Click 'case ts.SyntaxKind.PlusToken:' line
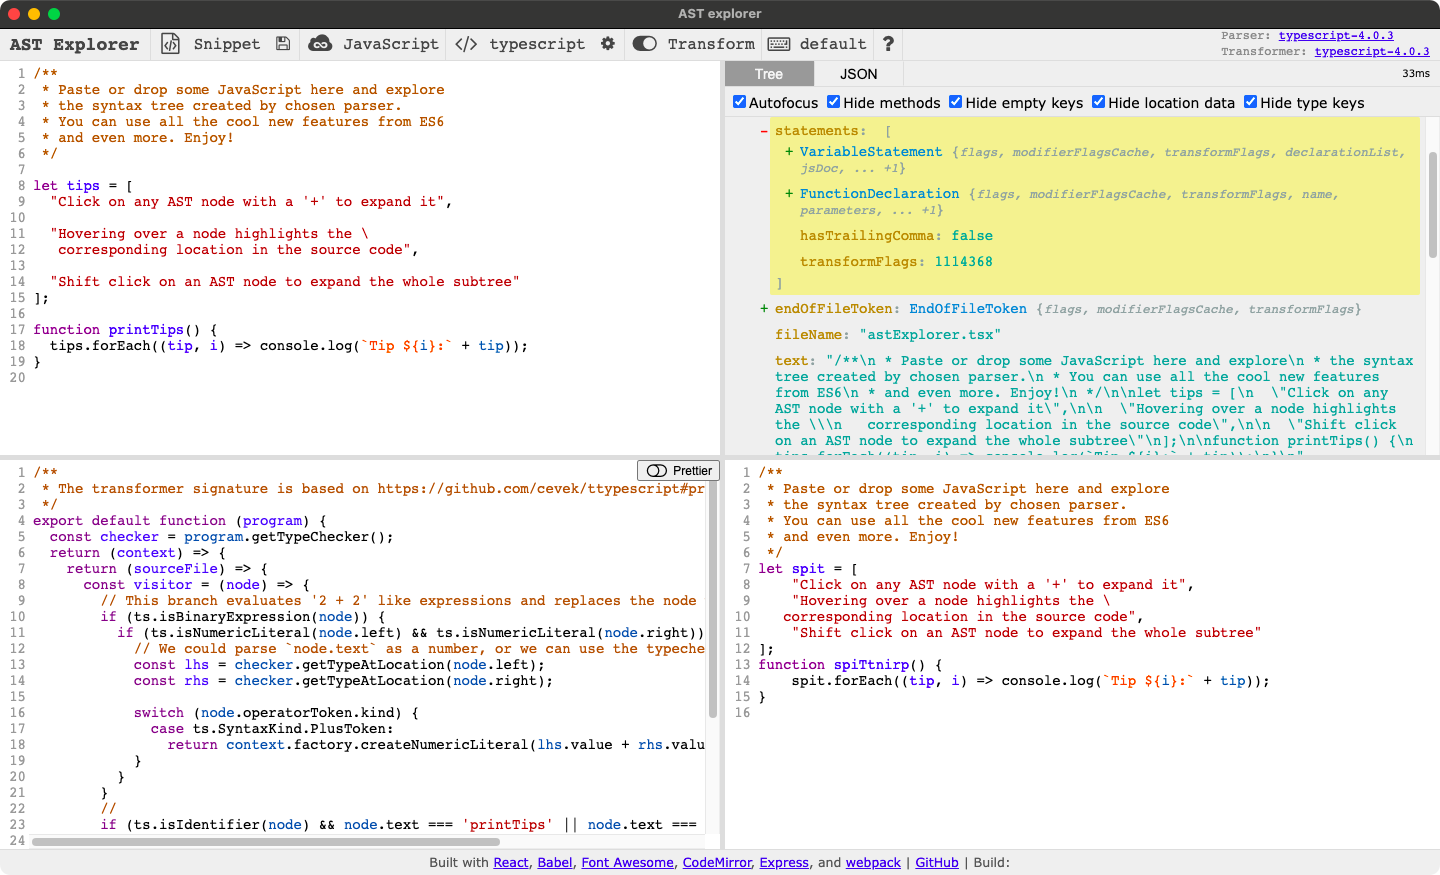Screen dimensions: 1440x875 point(272,729)
